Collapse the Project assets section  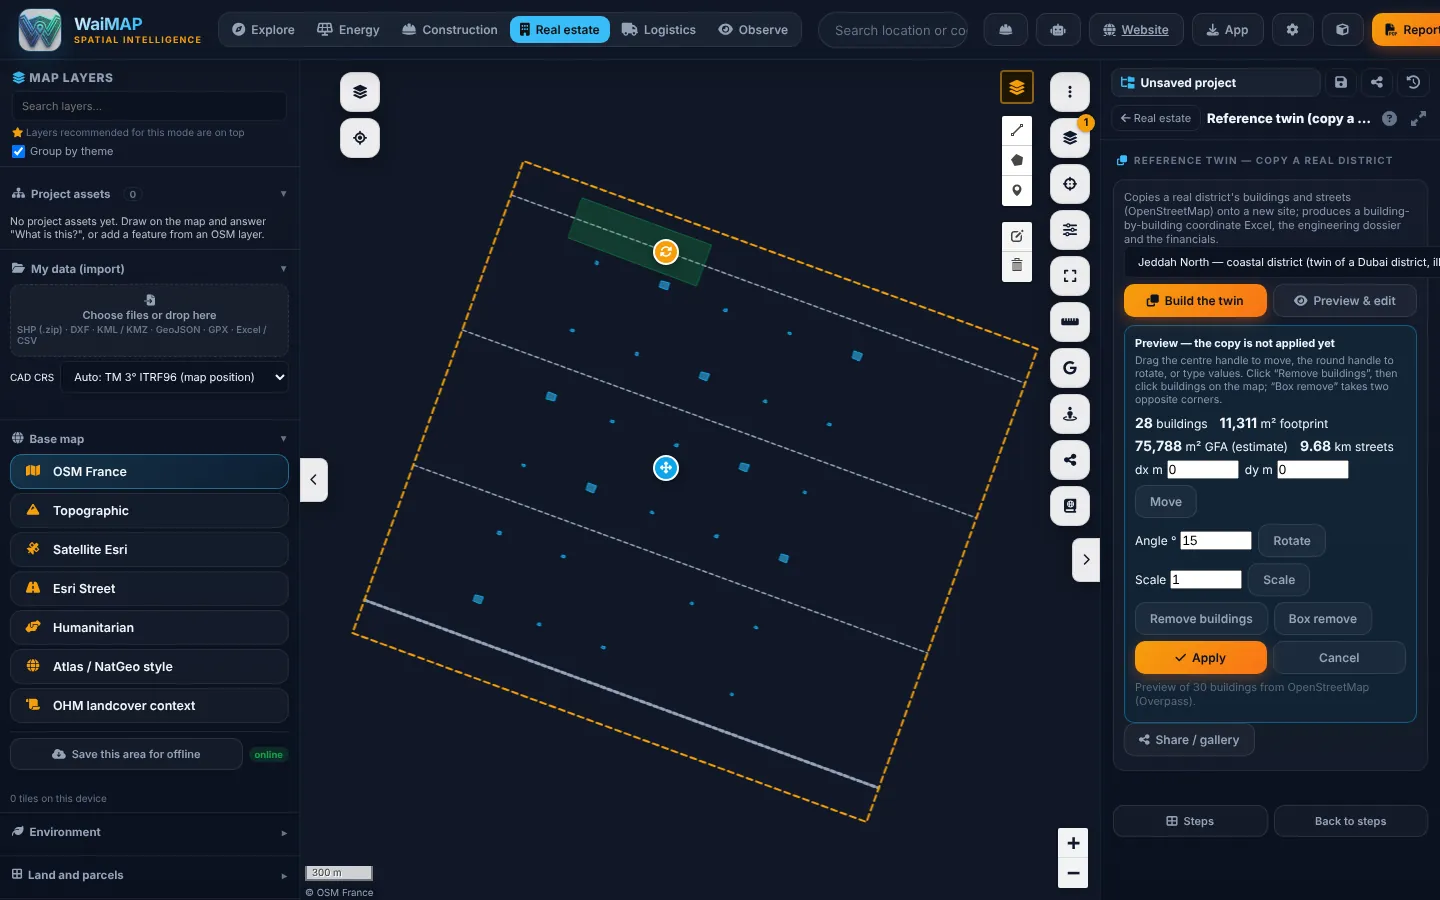tap(149, 194)
